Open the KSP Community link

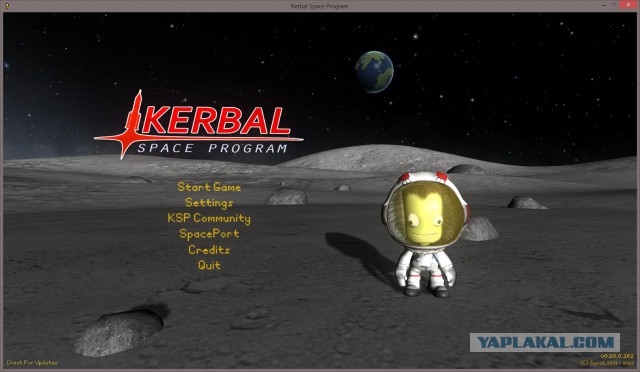point(209,218)
